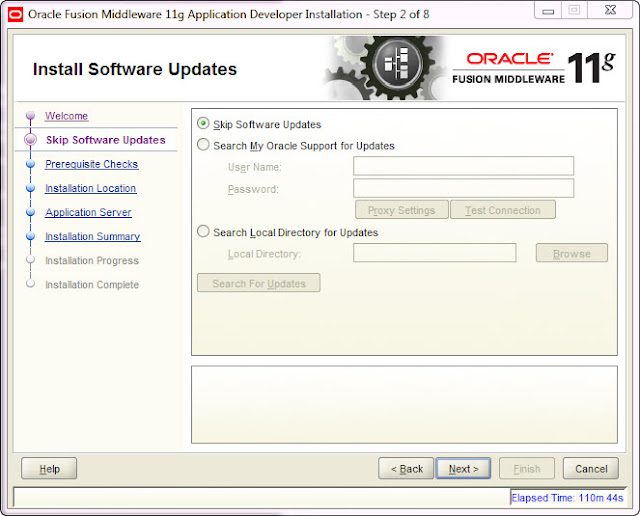Click the Search For Updates button
Image resolution: width=640 pixels, height=516 pixels.
(x=259, y=283)
